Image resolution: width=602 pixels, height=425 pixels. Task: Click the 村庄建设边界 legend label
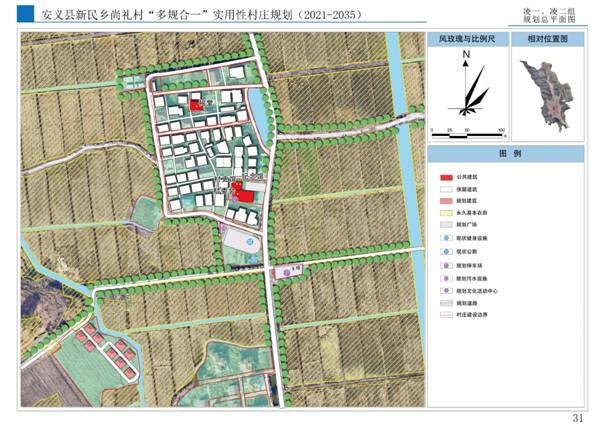(x=472, y=315)
